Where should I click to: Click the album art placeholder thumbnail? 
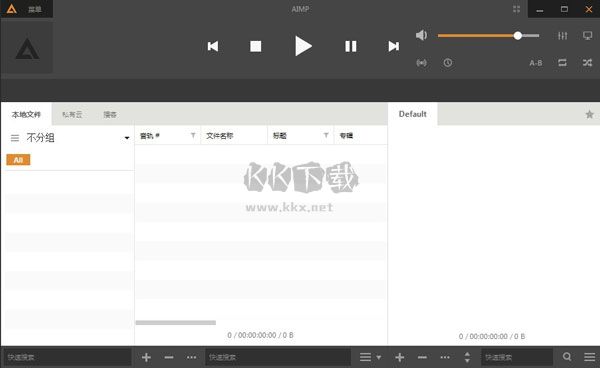tap(27, 47)
